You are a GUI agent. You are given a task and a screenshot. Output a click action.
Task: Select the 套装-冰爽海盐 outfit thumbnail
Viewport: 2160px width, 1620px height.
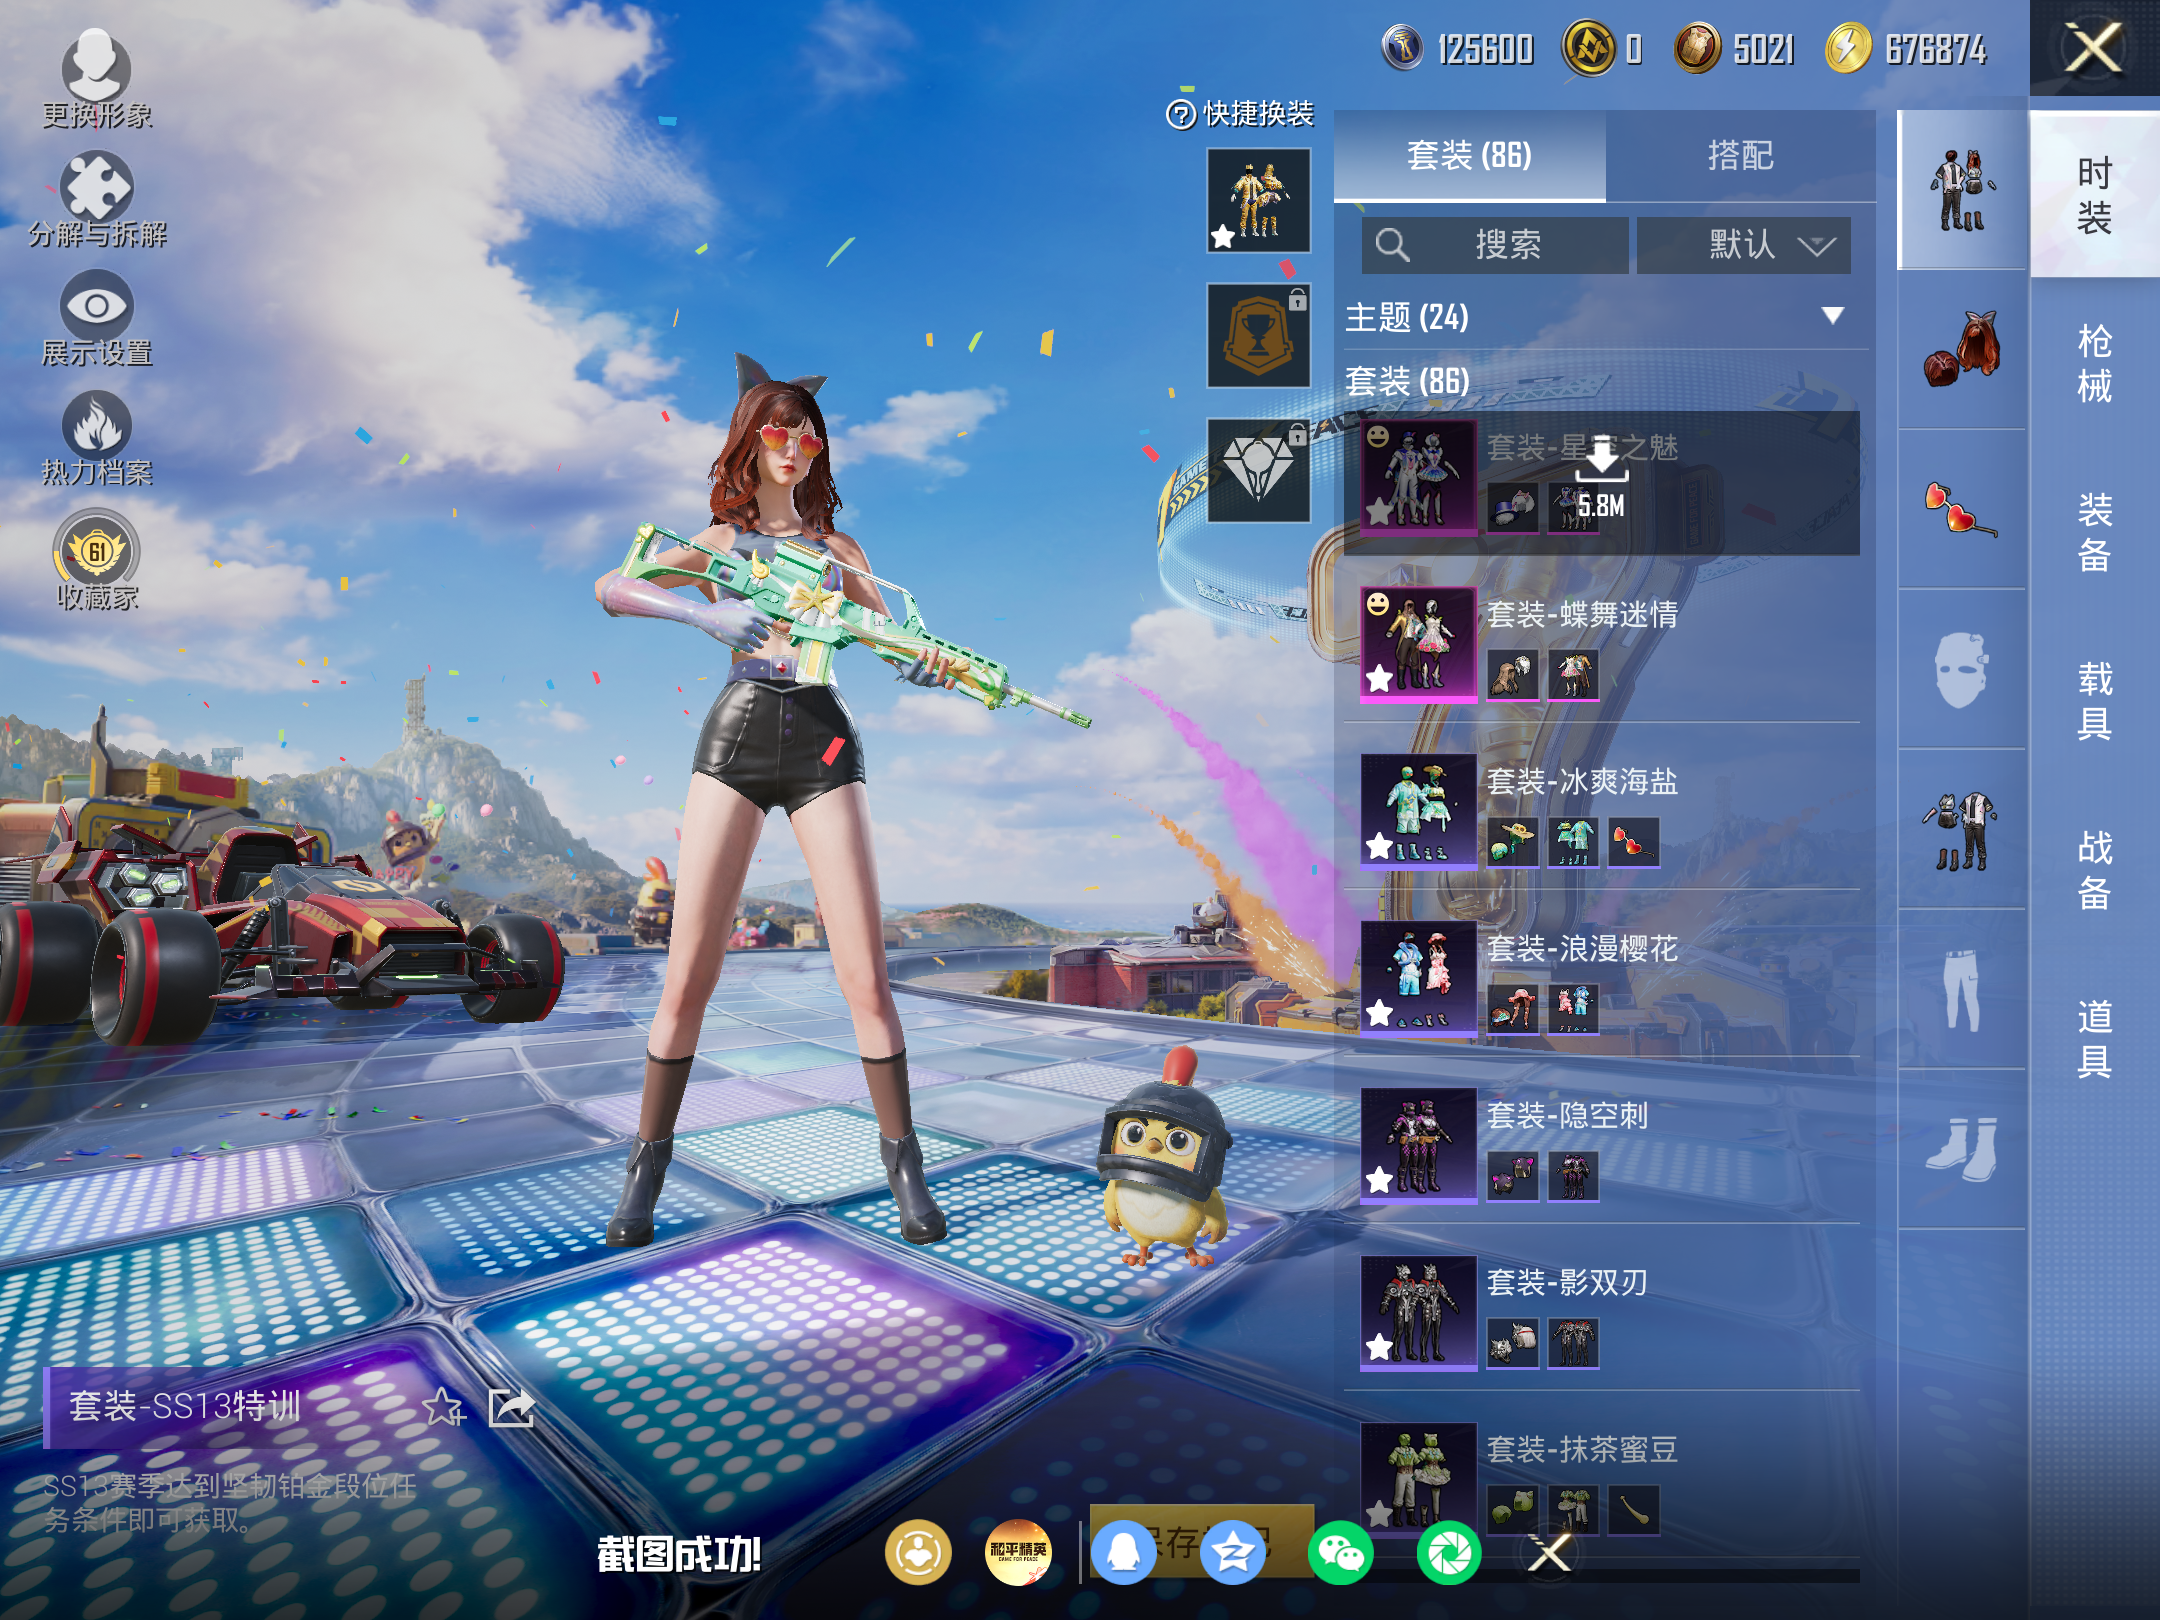pos(1418,811)
